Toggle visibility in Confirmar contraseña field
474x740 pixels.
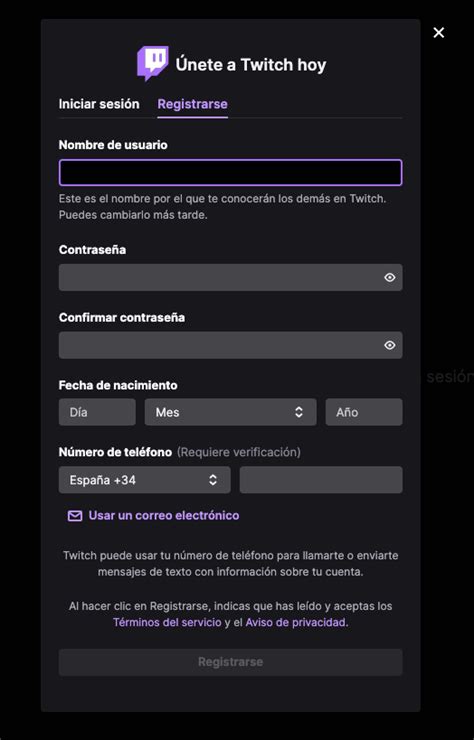tap(389, 345)
